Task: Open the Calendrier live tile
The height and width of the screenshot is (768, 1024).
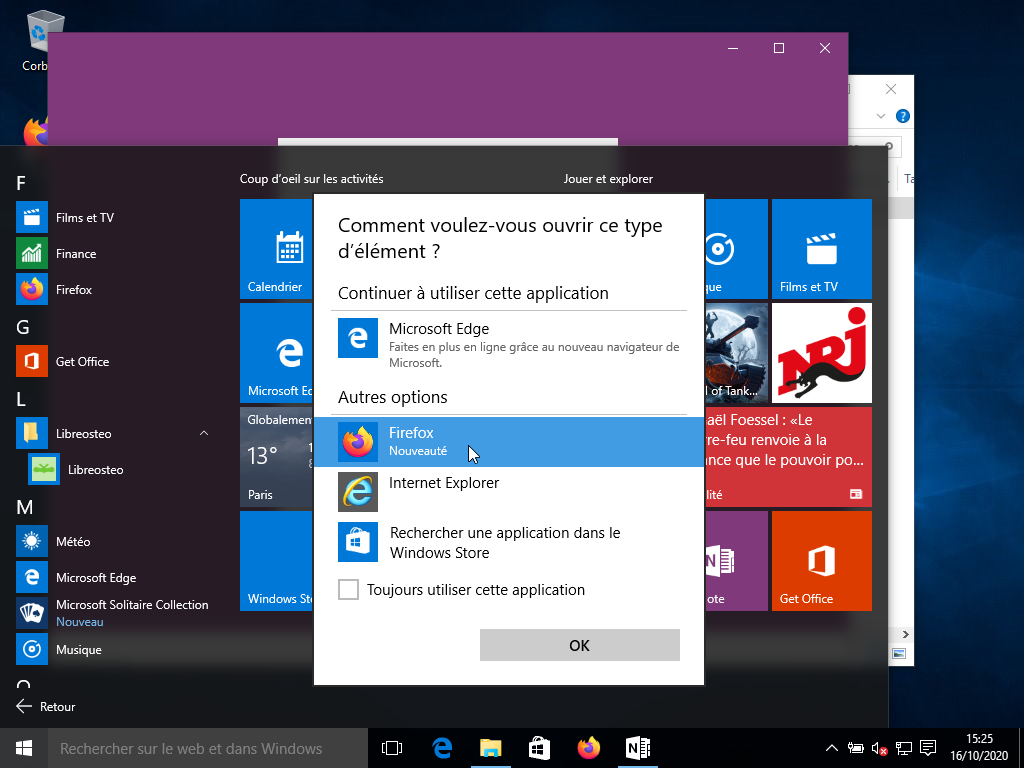Action: (276, 249)
